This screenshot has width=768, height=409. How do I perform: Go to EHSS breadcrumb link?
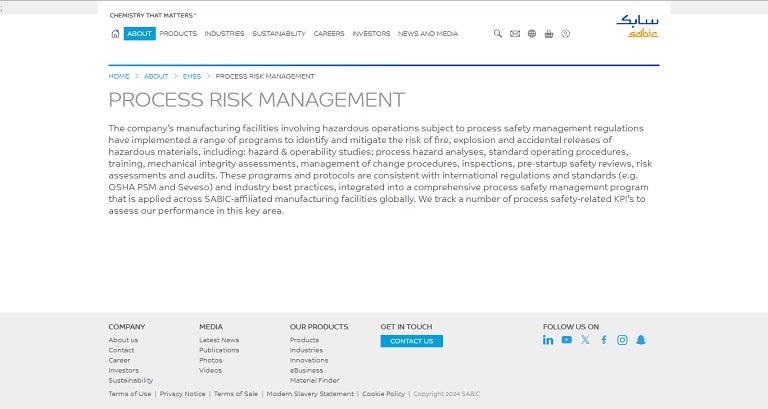coord(191,76)
